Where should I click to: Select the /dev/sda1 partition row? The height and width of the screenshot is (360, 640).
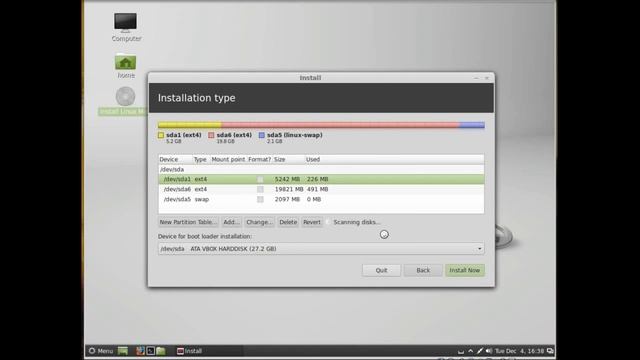pyautogui.click(x=321, y=179)
